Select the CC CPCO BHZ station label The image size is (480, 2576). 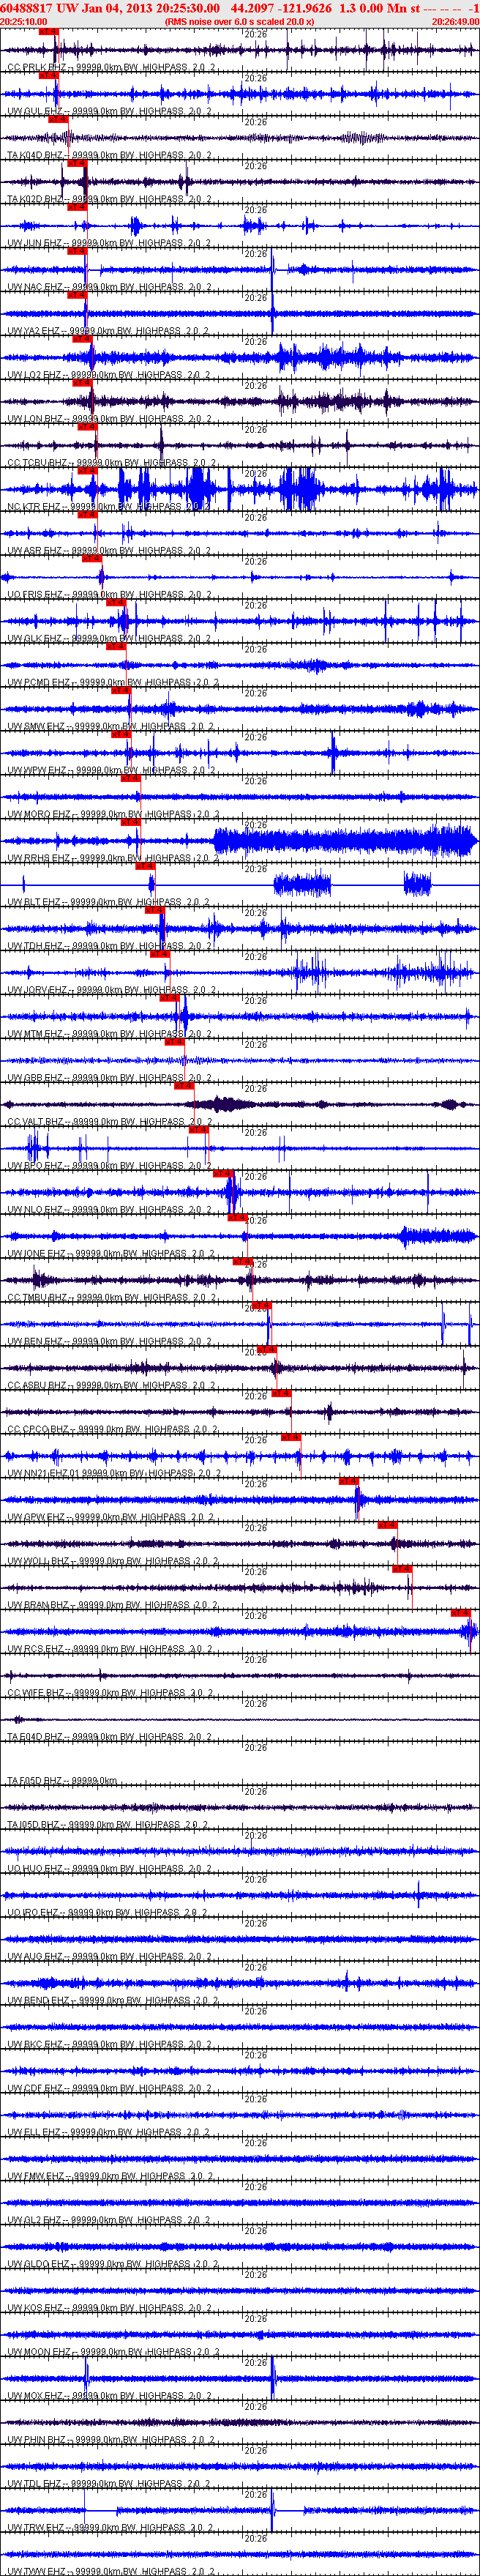[x=38, y=1431]
